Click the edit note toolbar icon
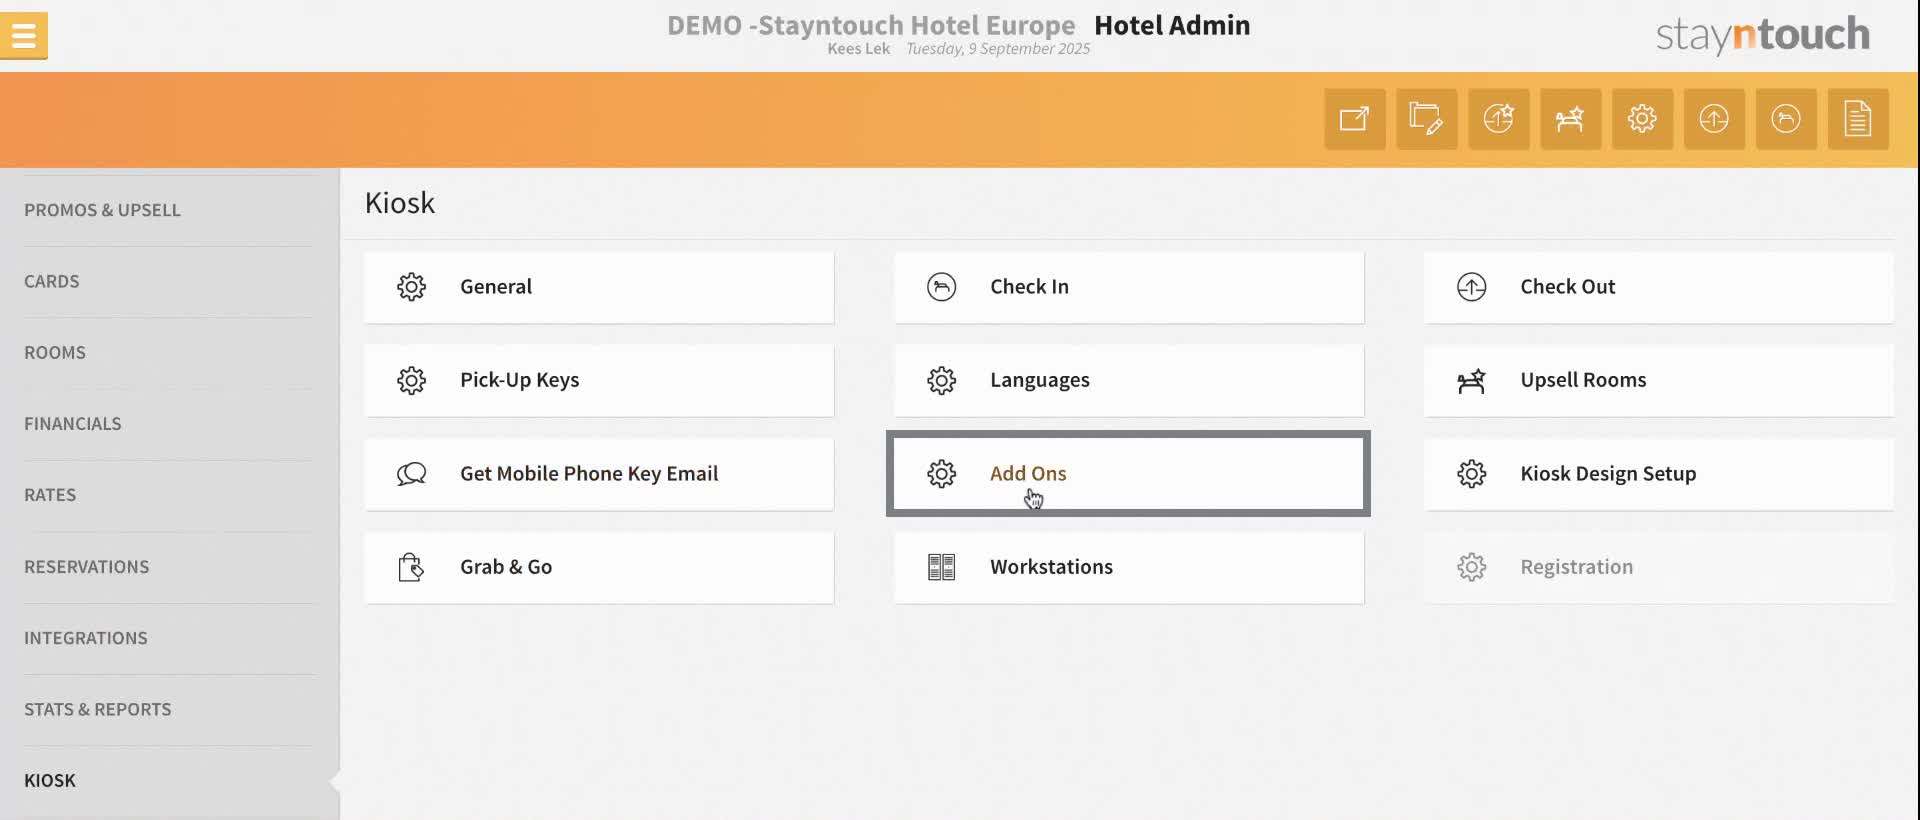The width and height of the screenshot is (1920, 820). (x=1427, y=119)
